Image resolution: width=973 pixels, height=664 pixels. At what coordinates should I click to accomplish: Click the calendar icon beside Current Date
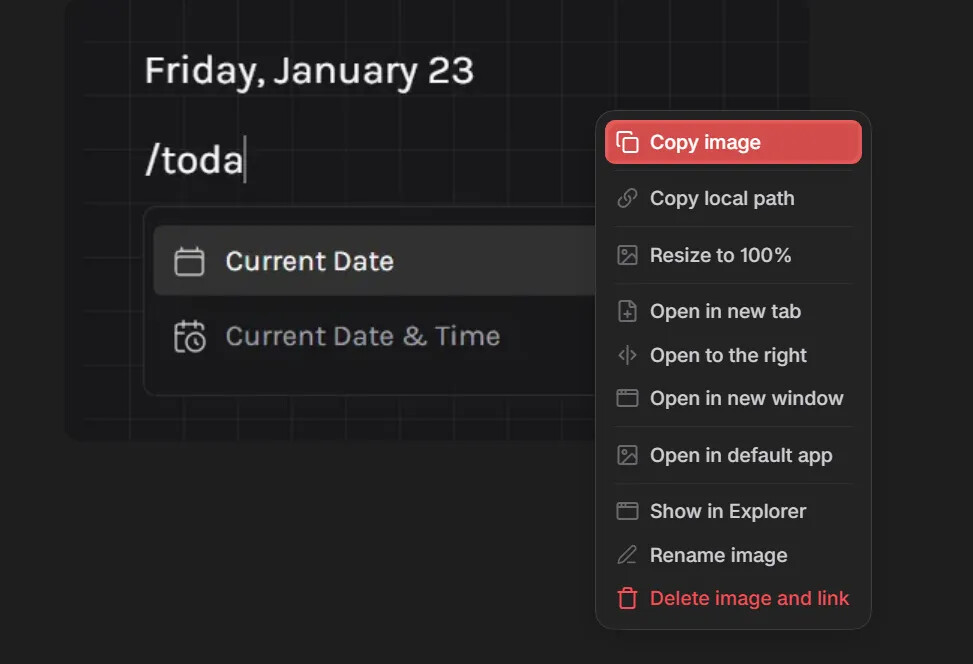[x=189, y=262]
